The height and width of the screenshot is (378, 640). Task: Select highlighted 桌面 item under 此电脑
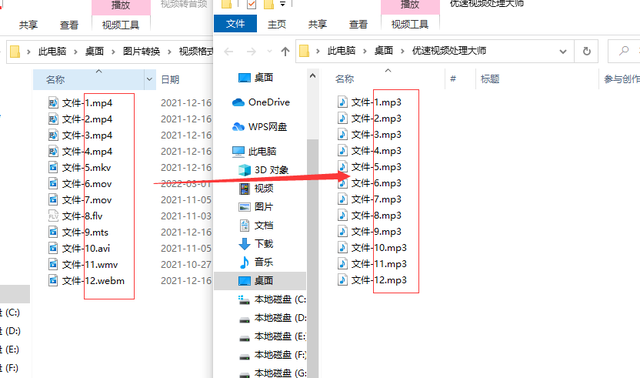click(x=260, y=280)
